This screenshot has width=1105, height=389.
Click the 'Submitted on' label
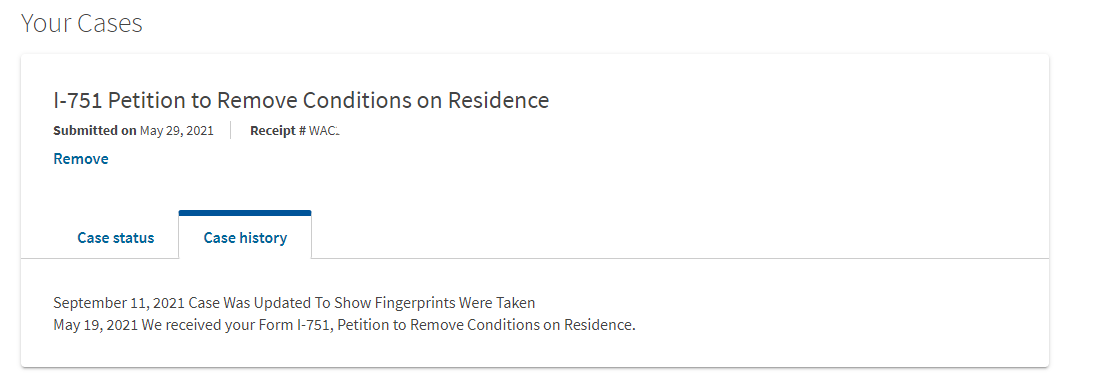point(95,131)
